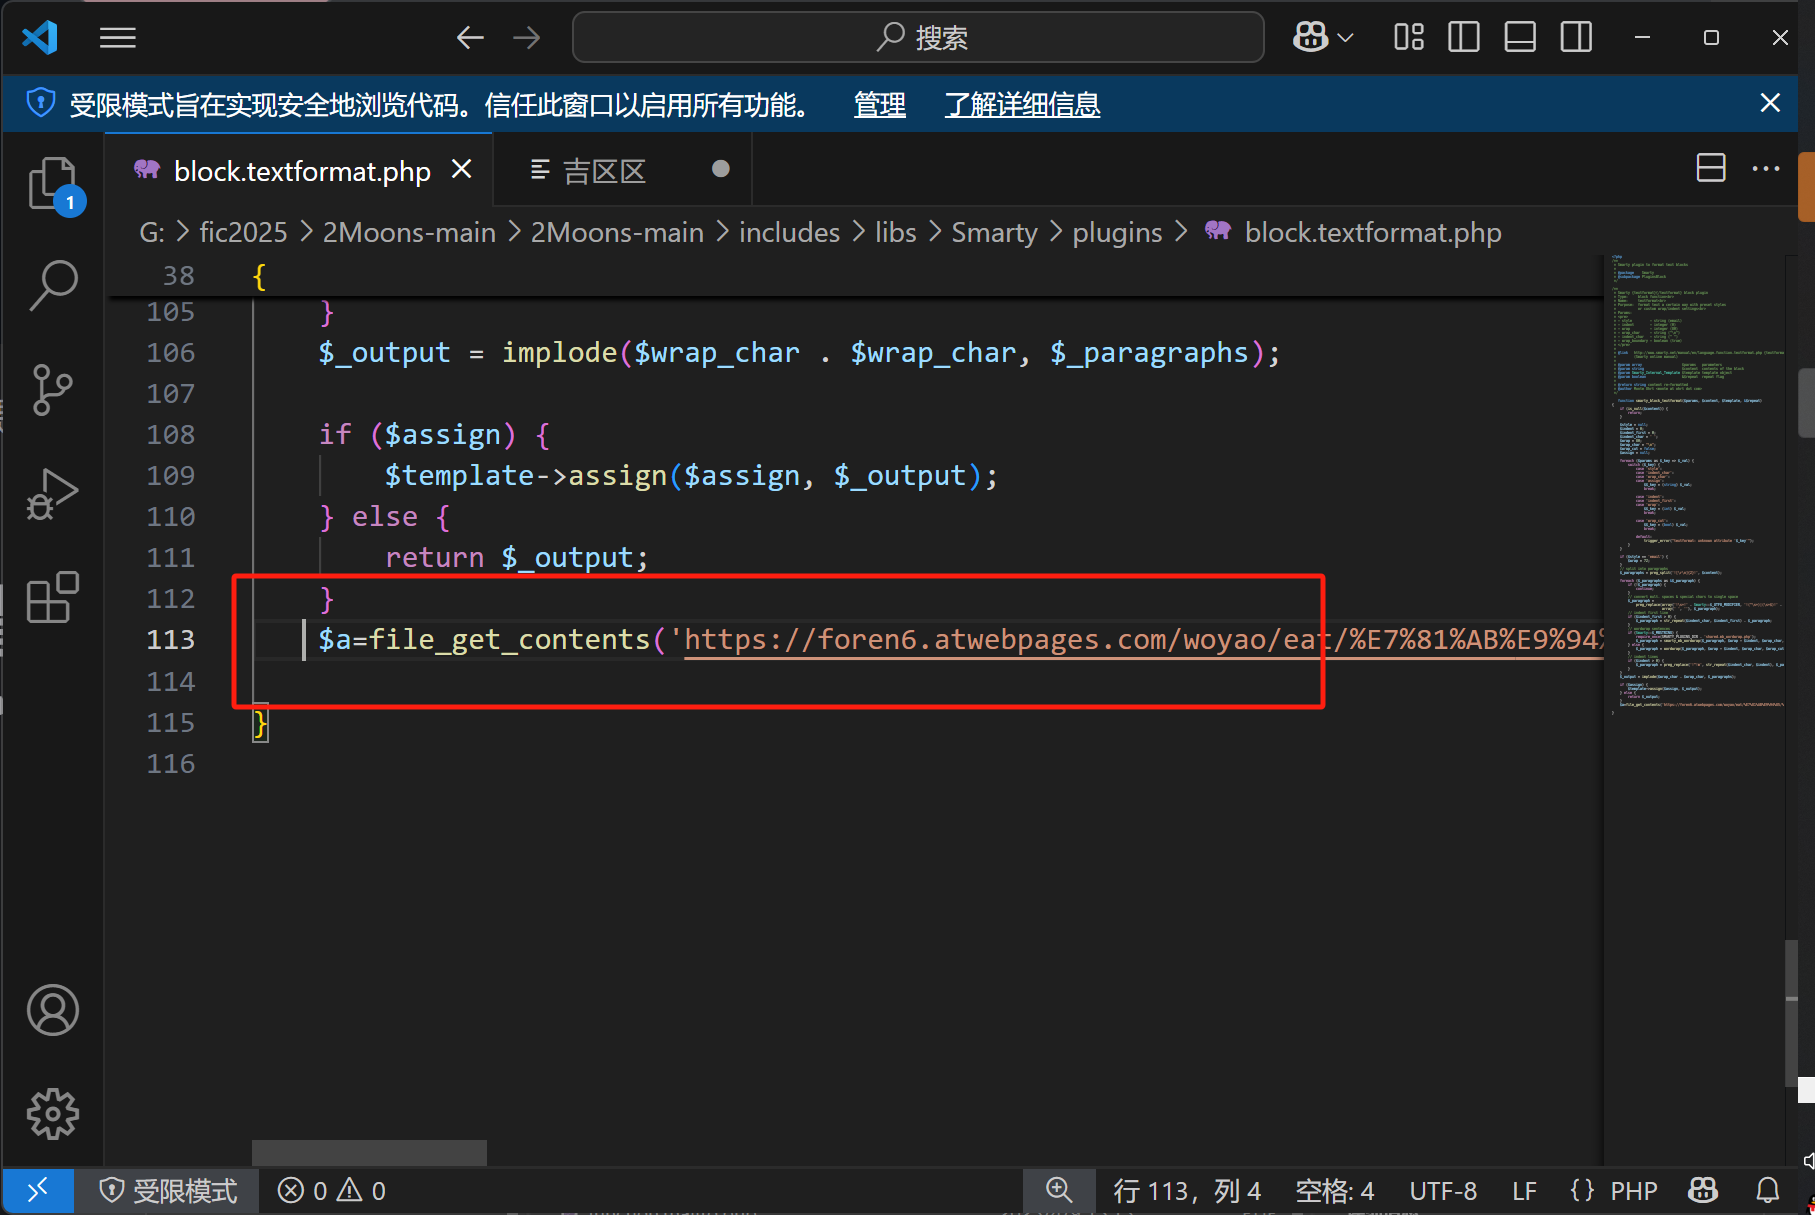Image resolution: width=1815 pixels, height=1215 pixels.
Task: Click the horizontal scrollbar under the editor
Action: (x=369, y=1151)
